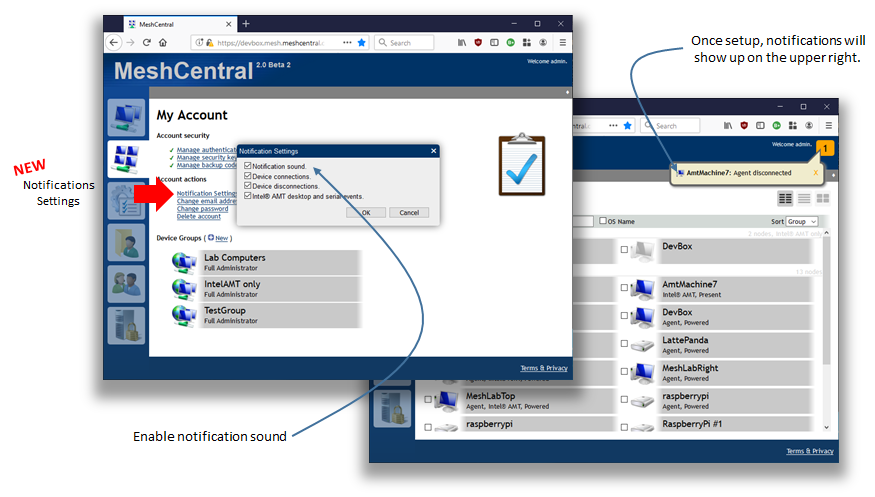This screenshot has height=497, width=875.
Task: Open TestGroup device group
Action: (x=280, y=315)
